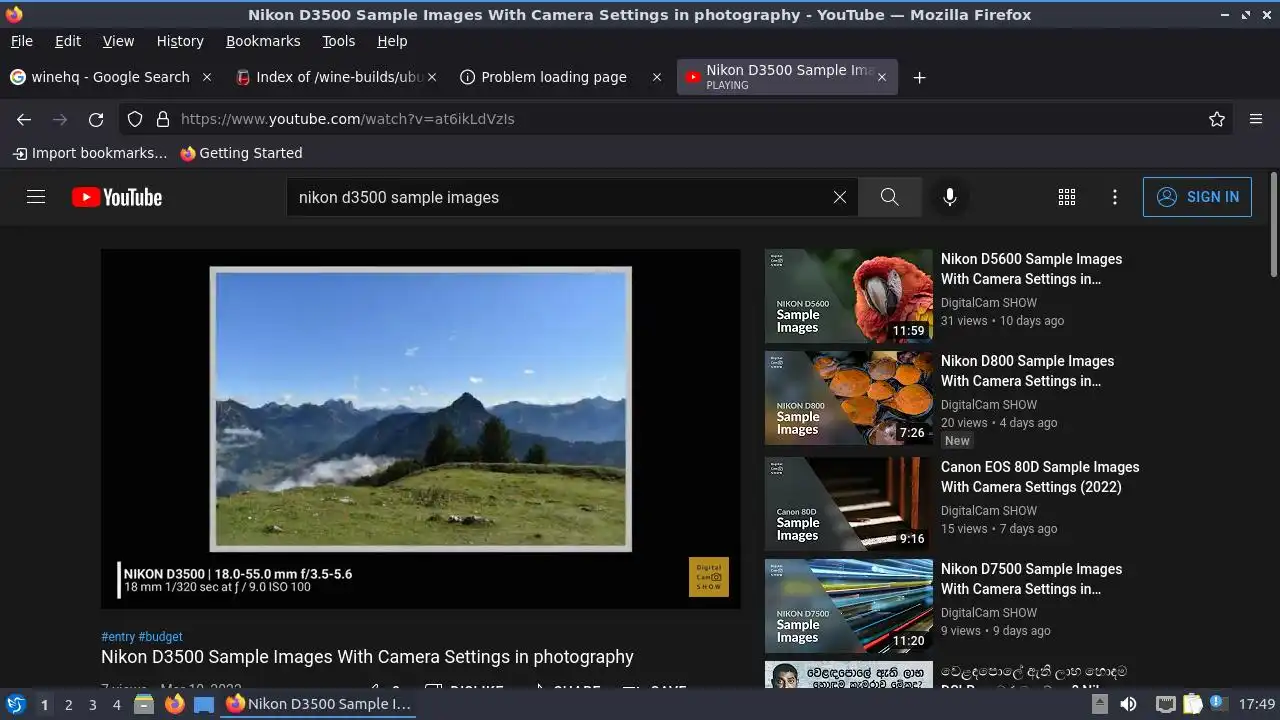Show site security via padlock icon
1280x720 pixels.
click(x=163, y=119)
